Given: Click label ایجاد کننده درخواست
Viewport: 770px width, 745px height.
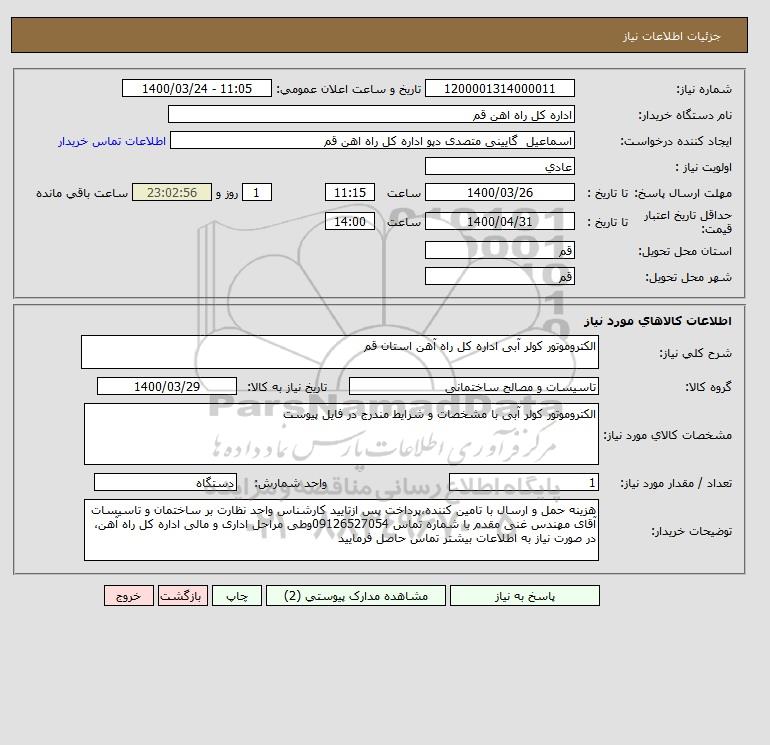Looking at the screenshot, I should click(676, 141).
